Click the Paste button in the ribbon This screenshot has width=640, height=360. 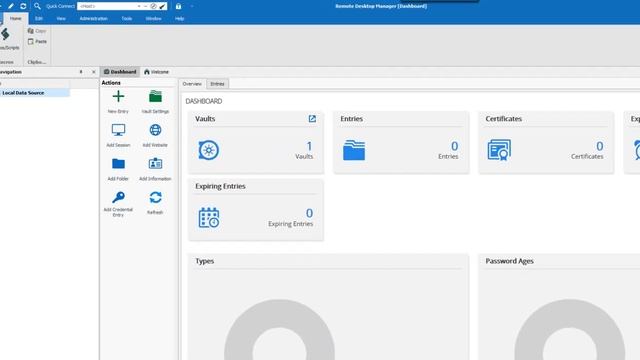tap(37, 41)
